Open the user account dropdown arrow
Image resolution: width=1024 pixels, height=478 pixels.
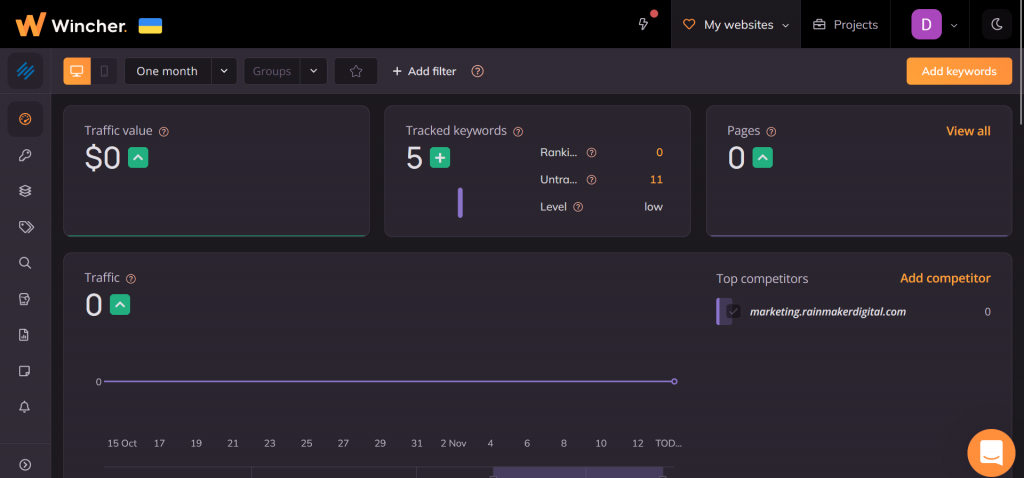(x=954, y=25)
